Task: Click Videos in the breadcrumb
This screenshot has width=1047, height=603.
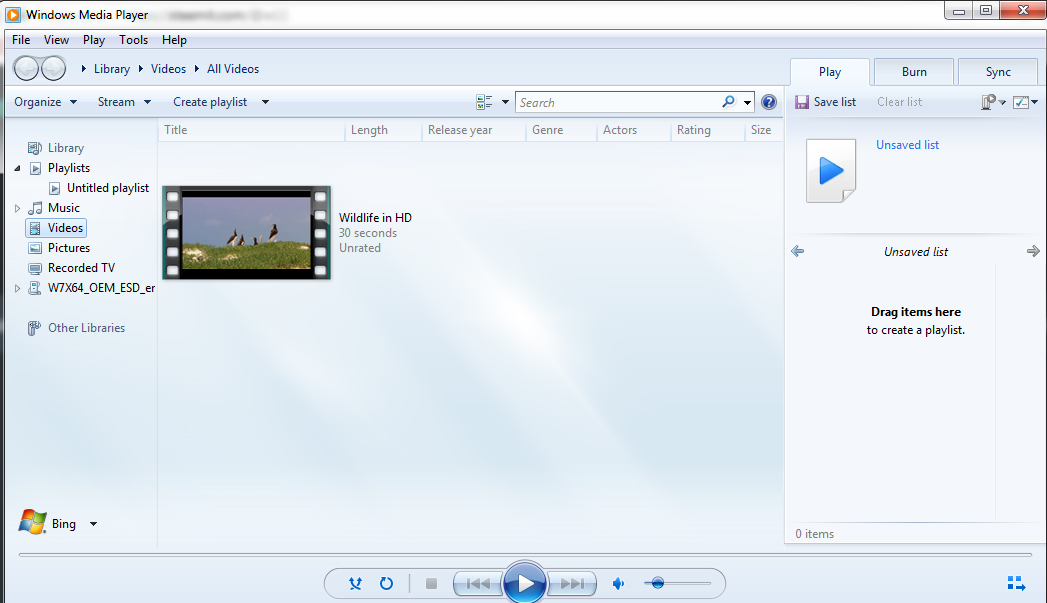Action: (168, 69)
